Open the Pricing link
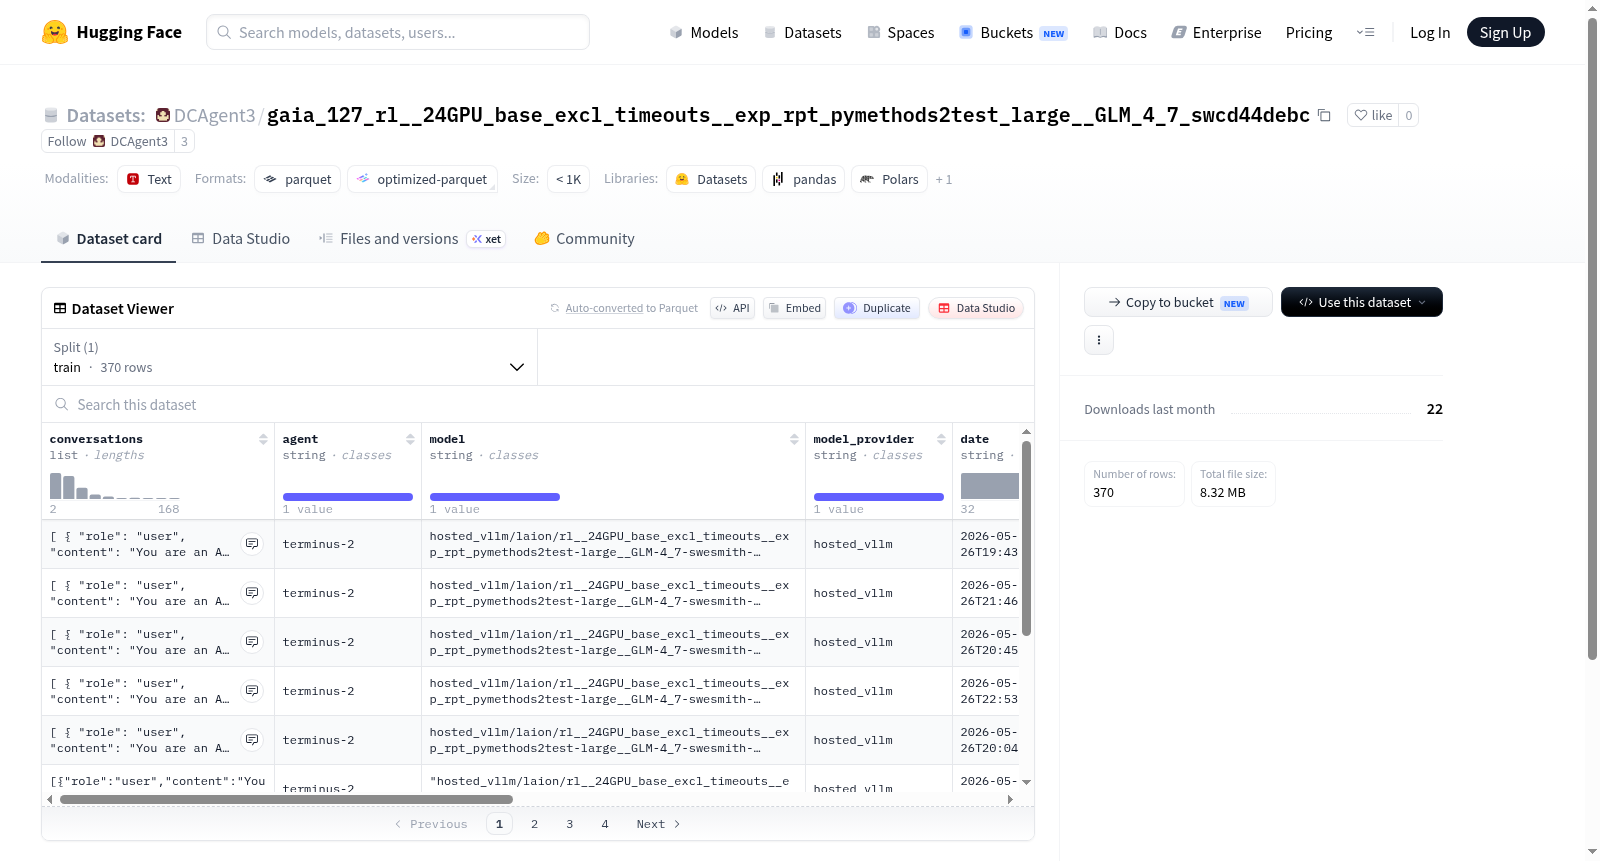Image resolution: width=1600 pixels, height=861 pixels. [1308, 32]
